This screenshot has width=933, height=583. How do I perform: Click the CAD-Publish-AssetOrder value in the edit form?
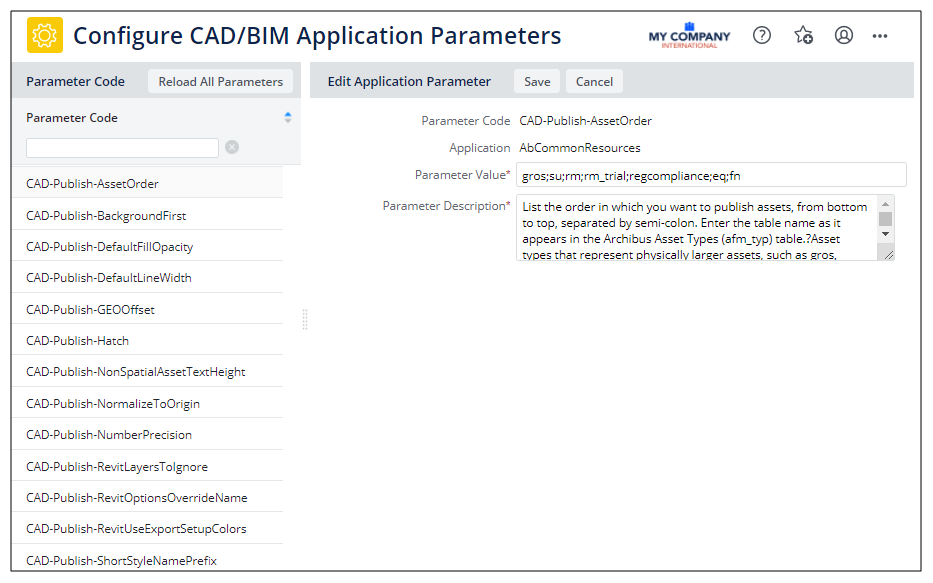(x=586, y=121)
